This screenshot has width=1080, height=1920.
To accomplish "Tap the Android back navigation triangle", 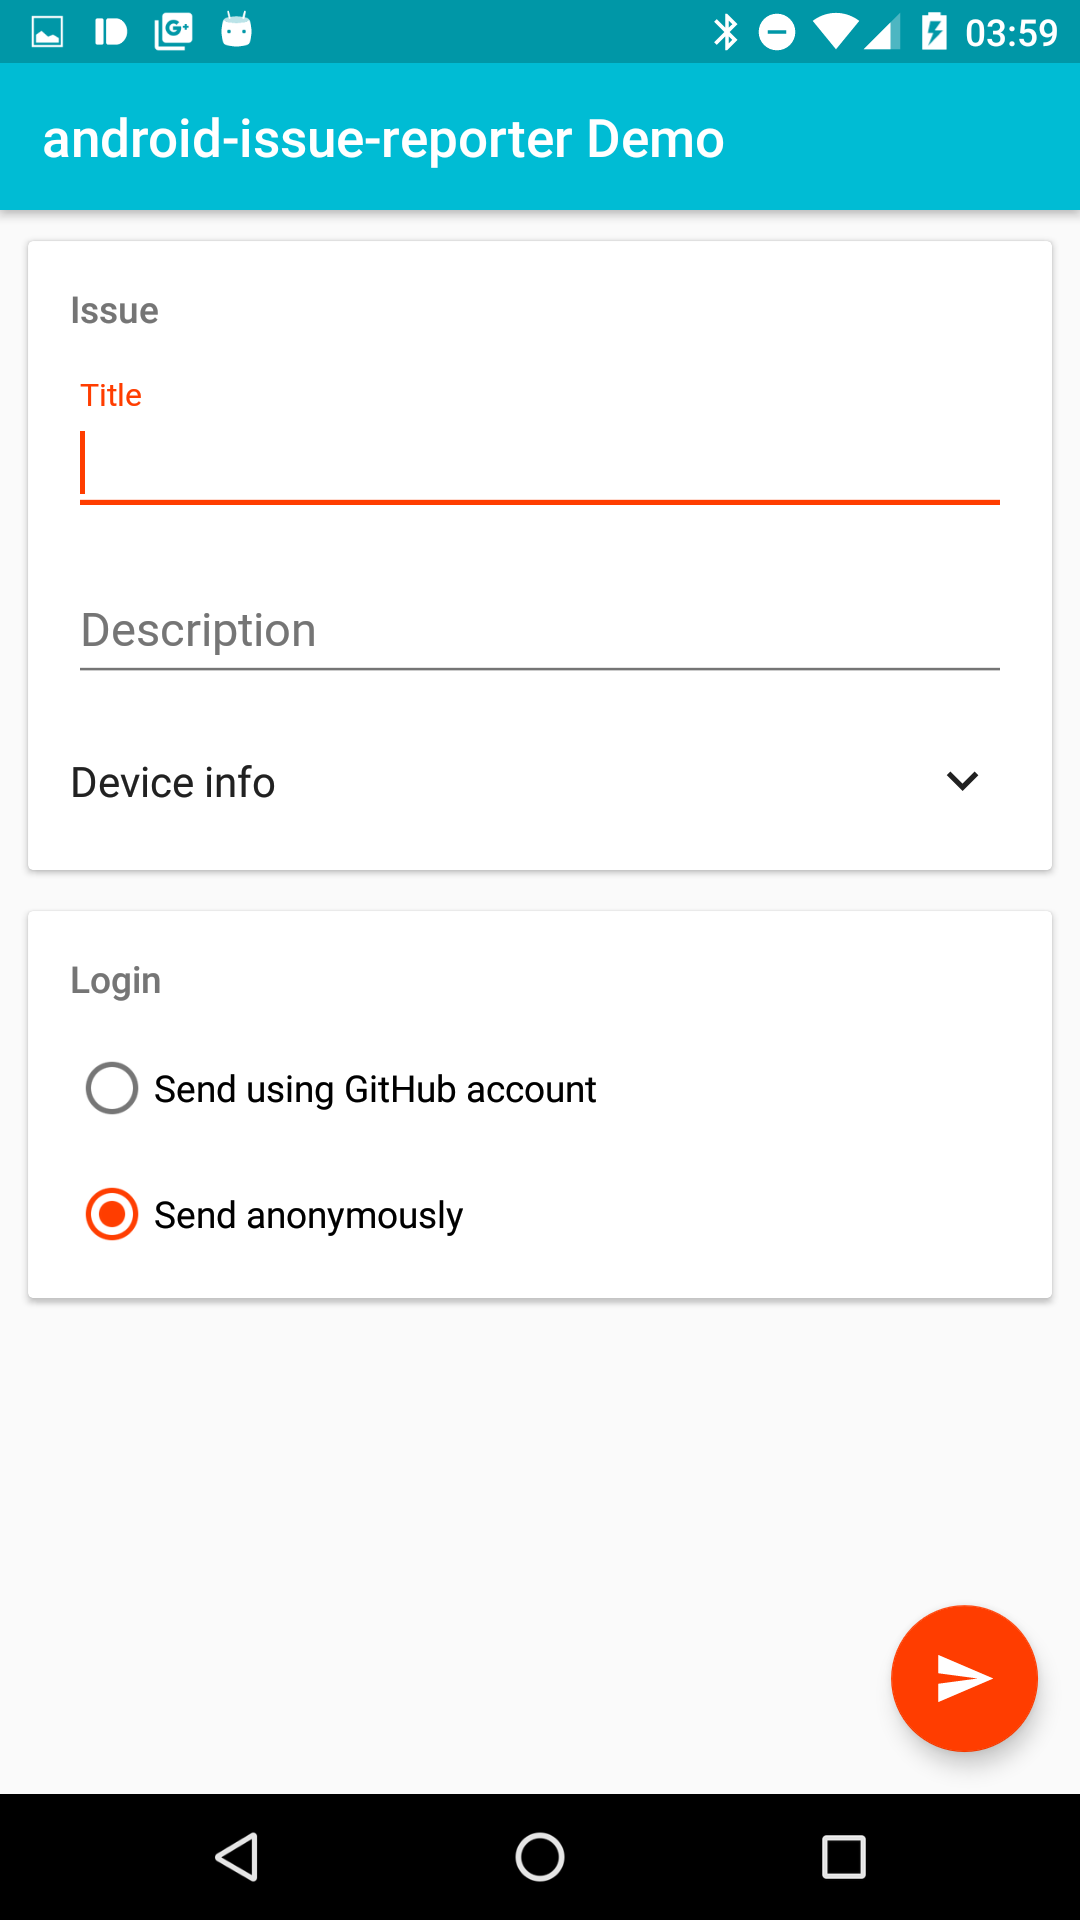I will 238,1857.
